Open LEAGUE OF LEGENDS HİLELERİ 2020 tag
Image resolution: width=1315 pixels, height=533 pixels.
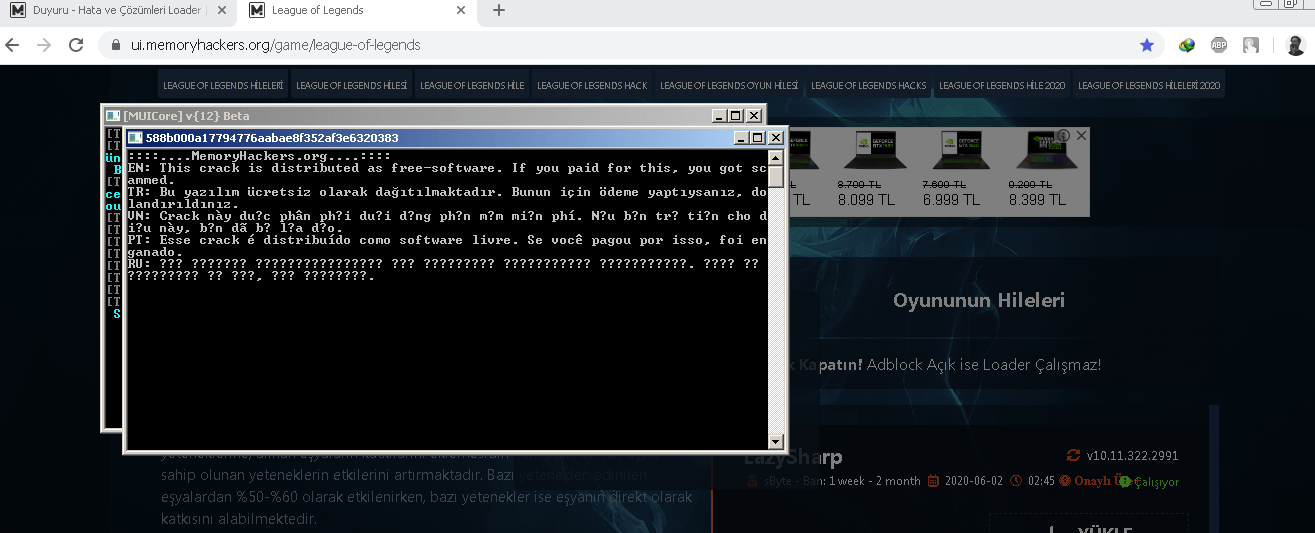(1149, 85)
